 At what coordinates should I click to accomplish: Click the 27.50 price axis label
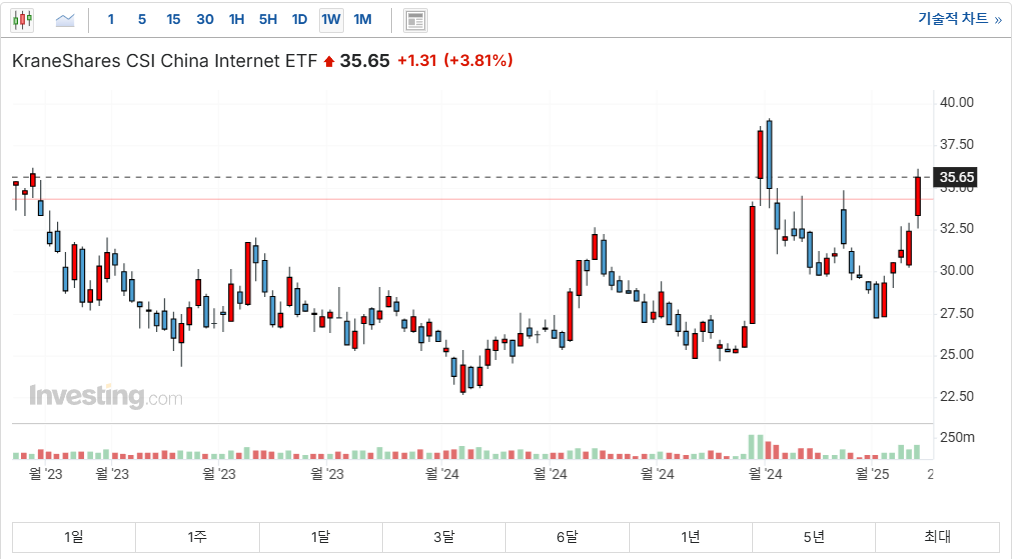click(x=956, y=313)
